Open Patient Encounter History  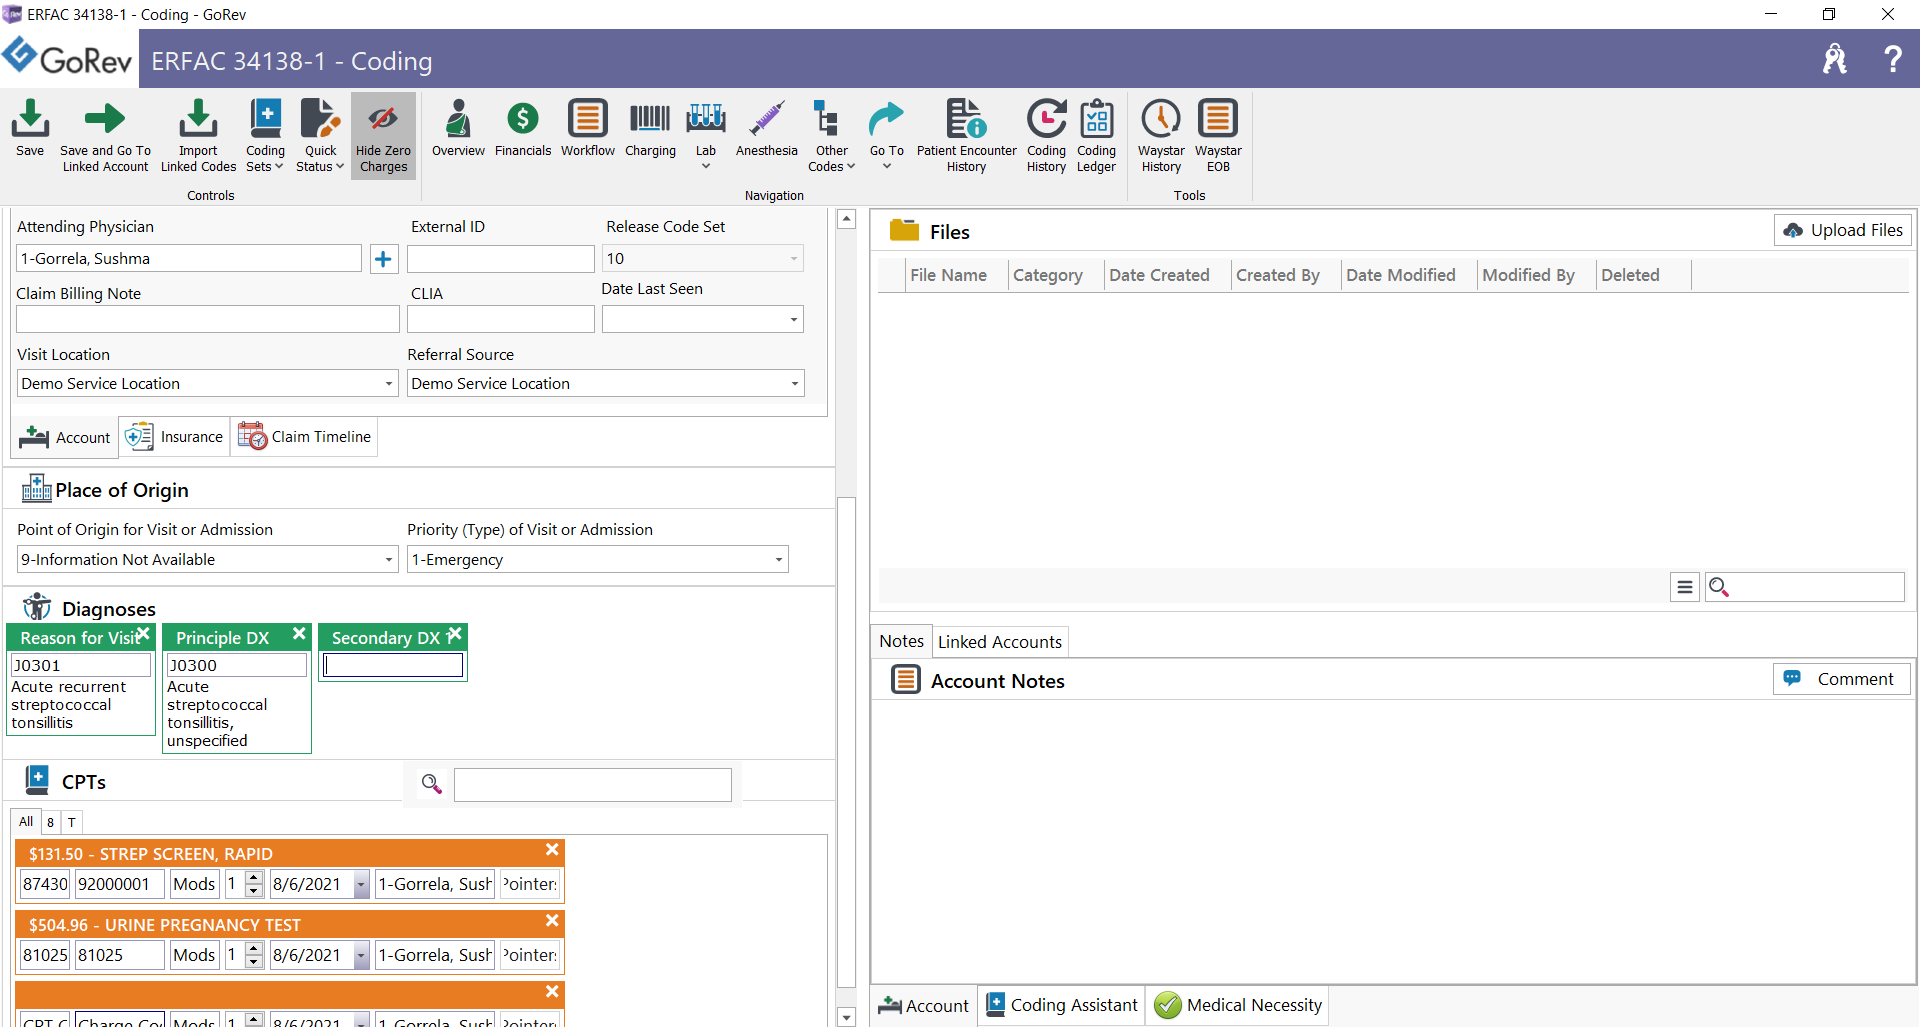coord(966,135)
